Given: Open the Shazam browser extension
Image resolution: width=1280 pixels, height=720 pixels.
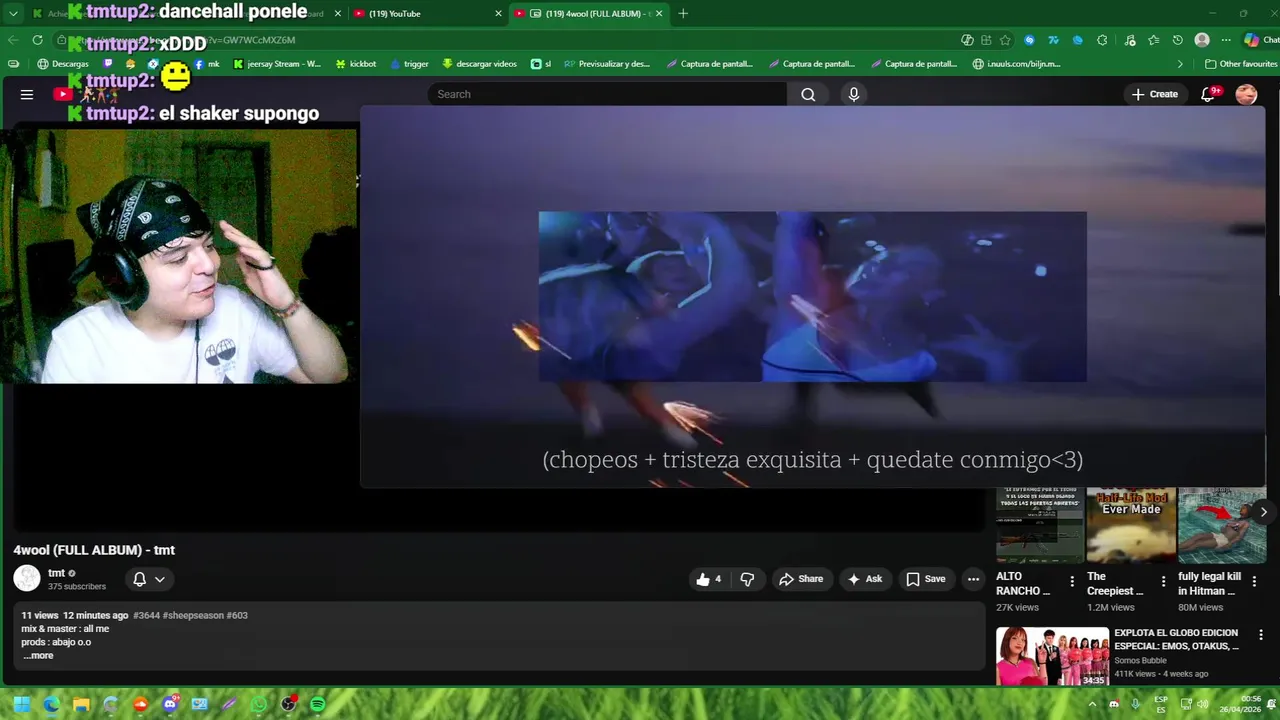Looking at the screenshot, I should tap(1029, 40).
